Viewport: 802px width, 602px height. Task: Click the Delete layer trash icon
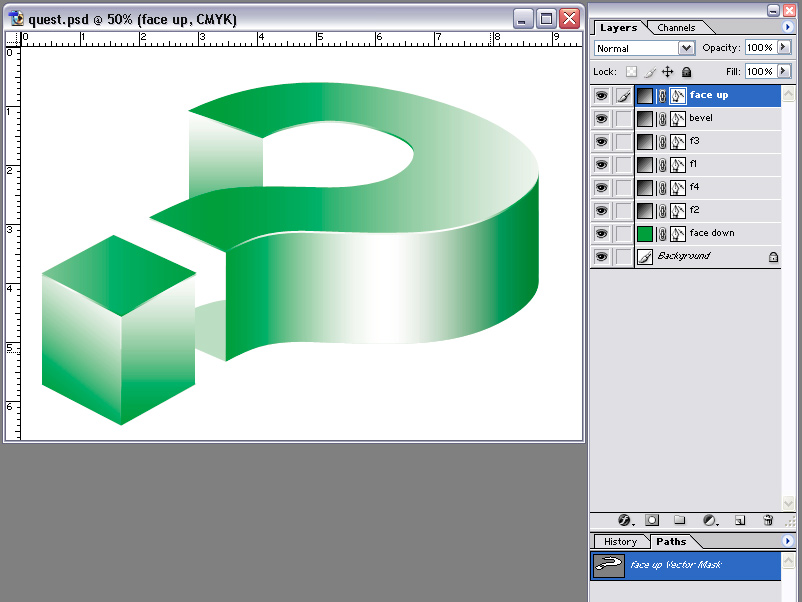[768, 520]
